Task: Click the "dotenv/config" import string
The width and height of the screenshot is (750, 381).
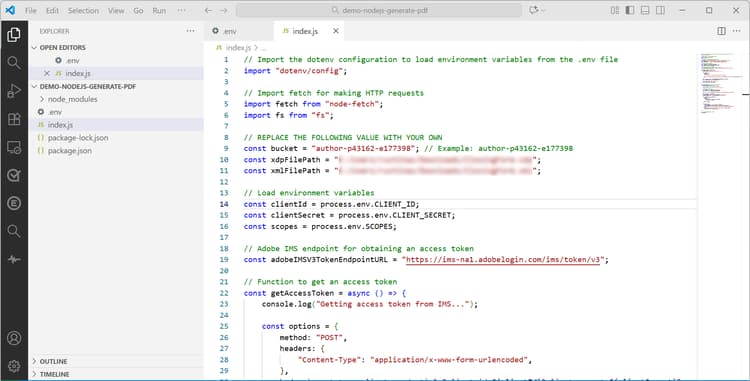Action: [x=309, y=71]
